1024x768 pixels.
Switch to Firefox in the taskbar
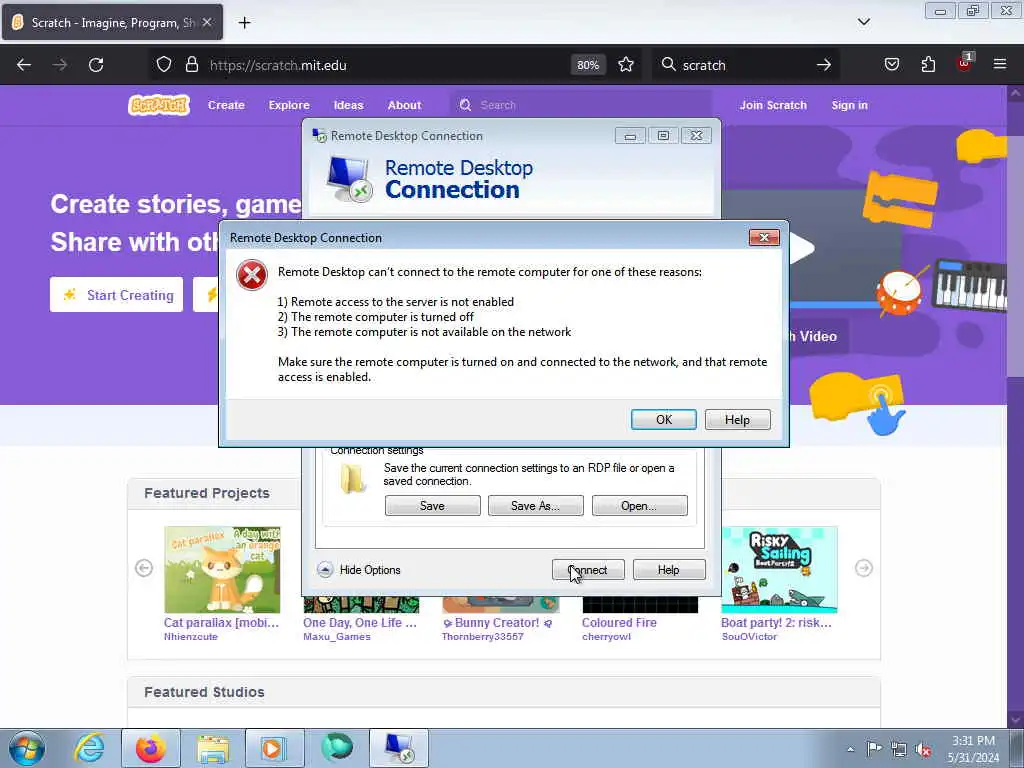pos(150,748)
